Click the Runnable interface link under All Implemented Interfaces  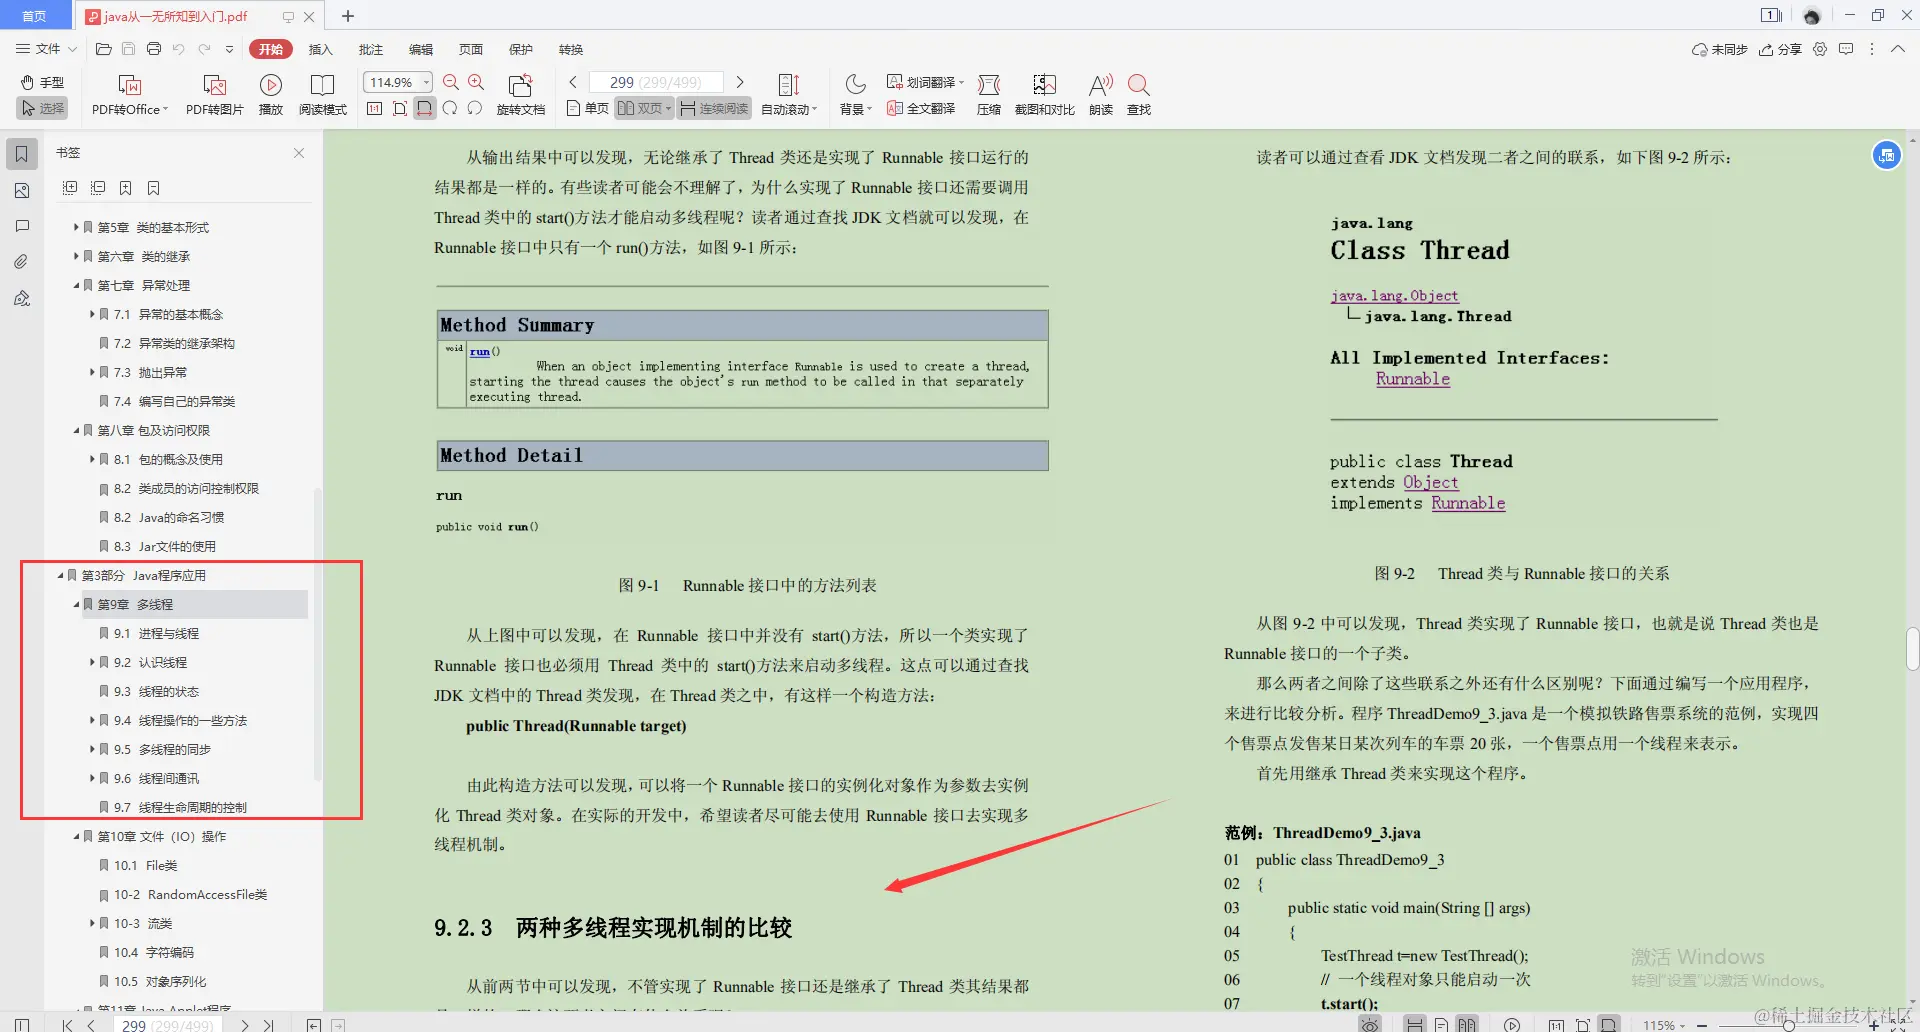click(1412, 379)
